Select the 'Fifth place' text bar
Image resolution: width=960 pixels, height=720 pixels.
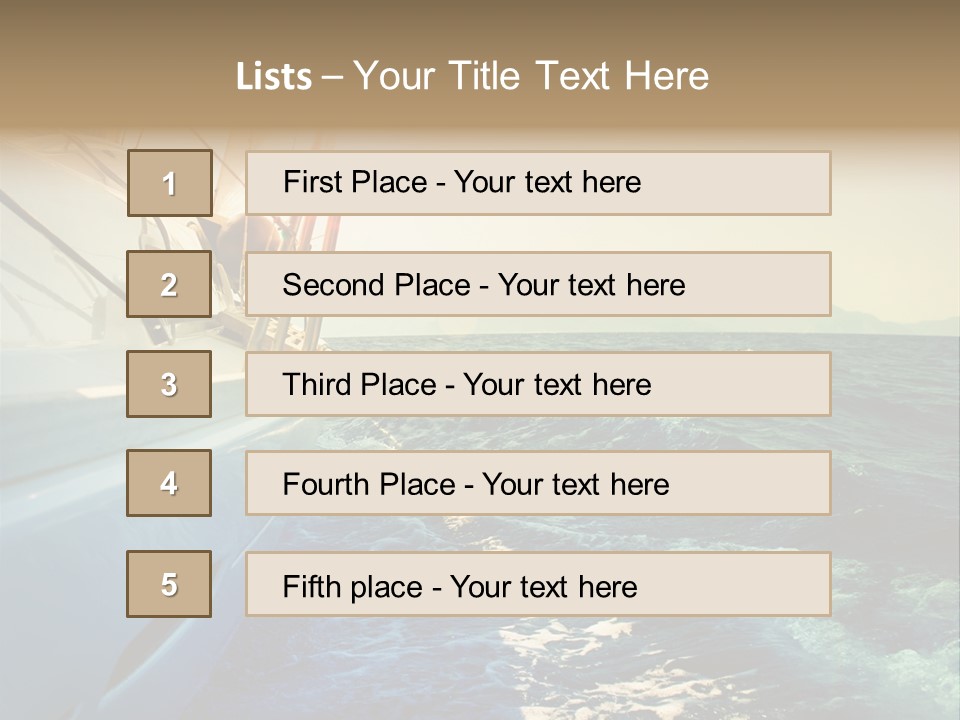(538, 585)
